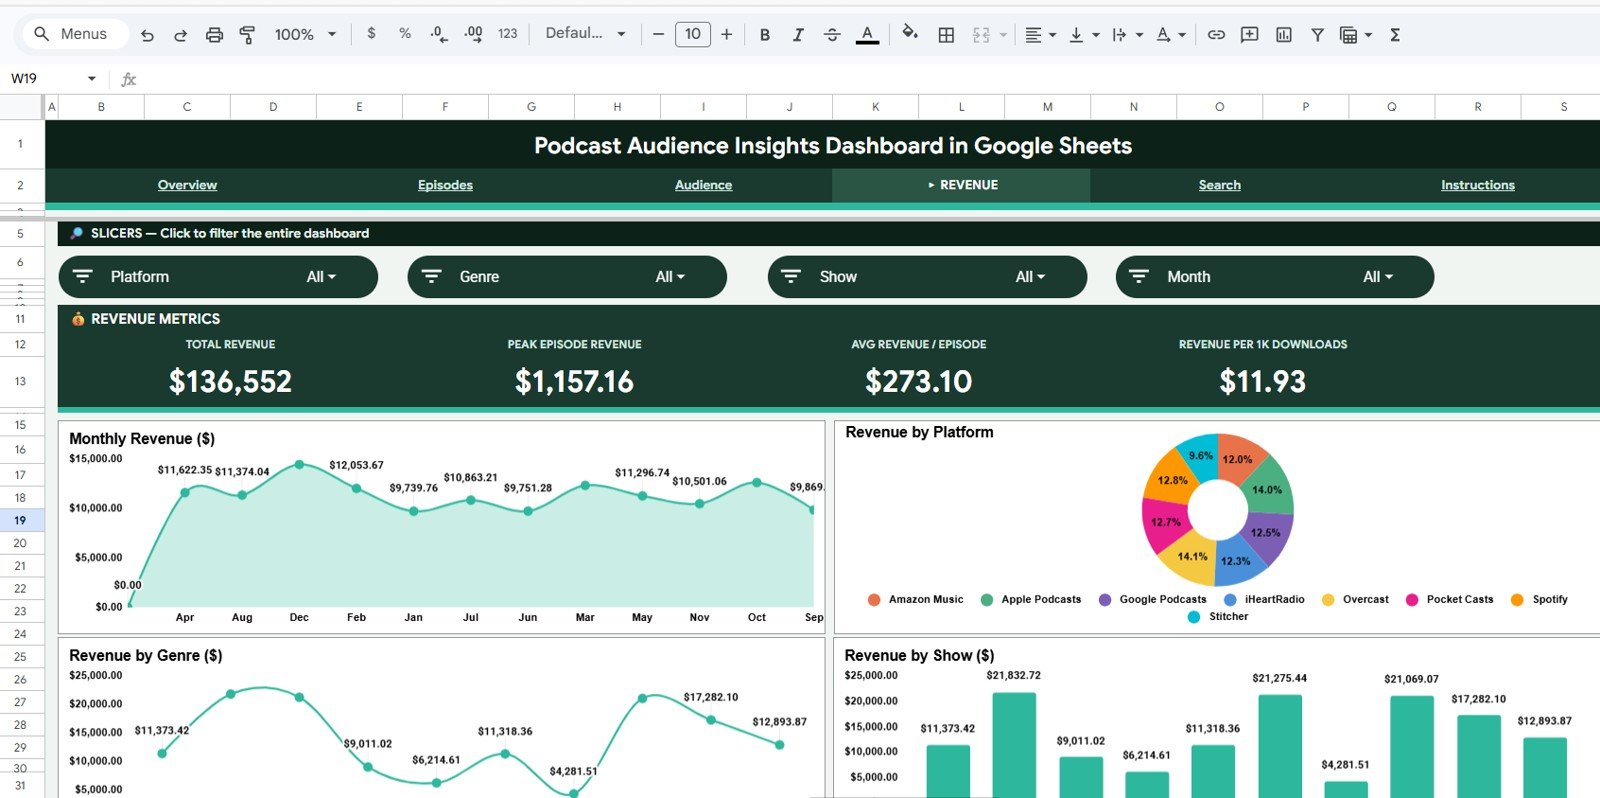
Task: Select the Paint format tool
Action: 247,34
